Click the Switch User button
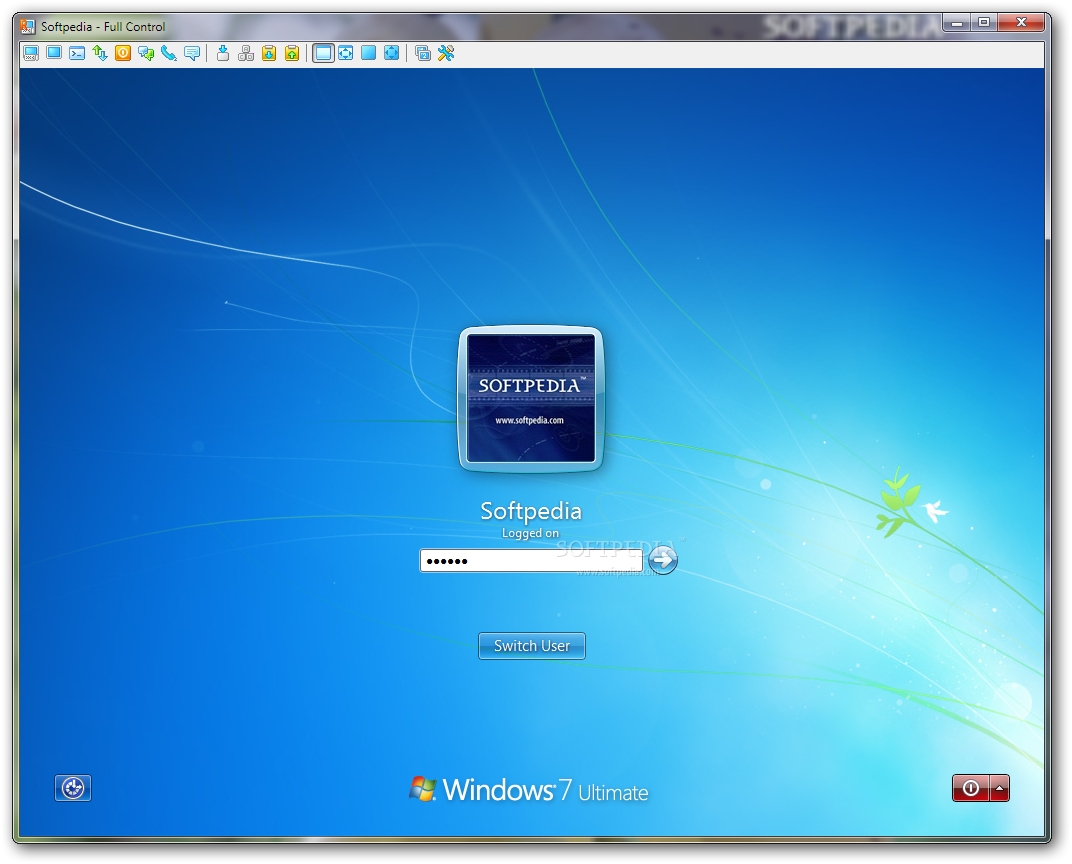The height and width of the screenshot is (864, 1072). (532, 646)
